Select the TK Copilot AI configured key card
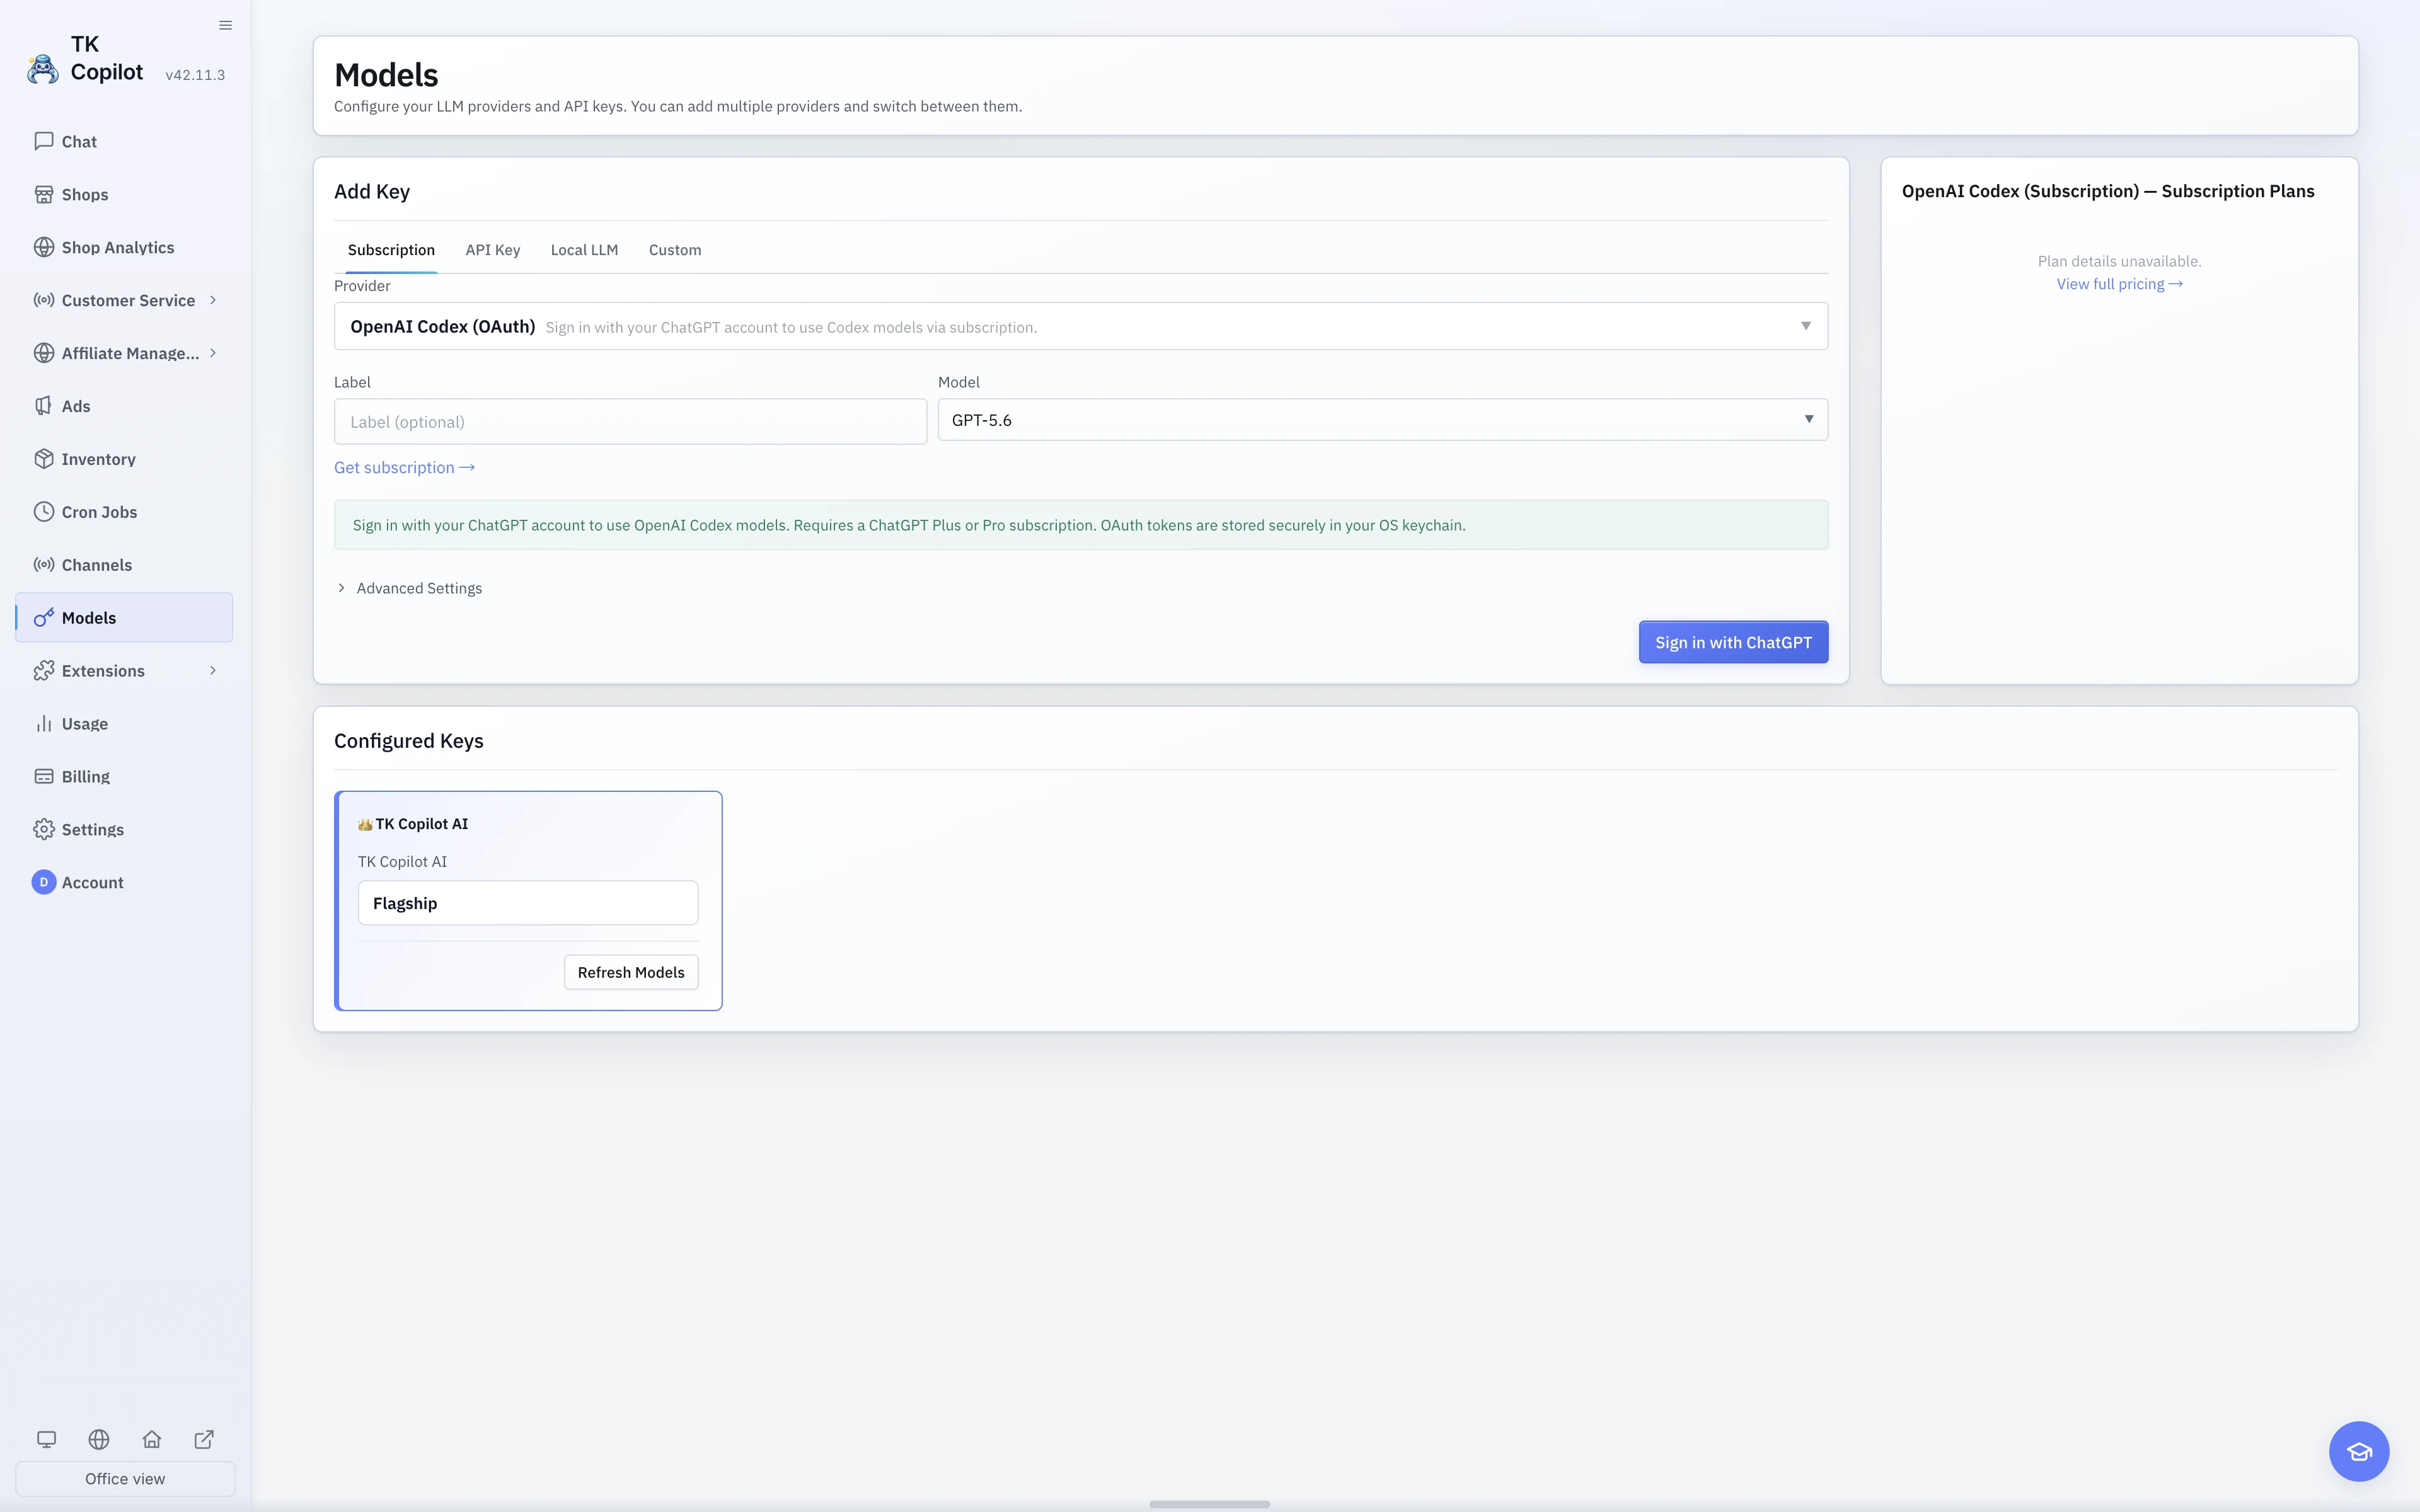The height and width of the screenshot is (1512, 2420). point(528,900)
